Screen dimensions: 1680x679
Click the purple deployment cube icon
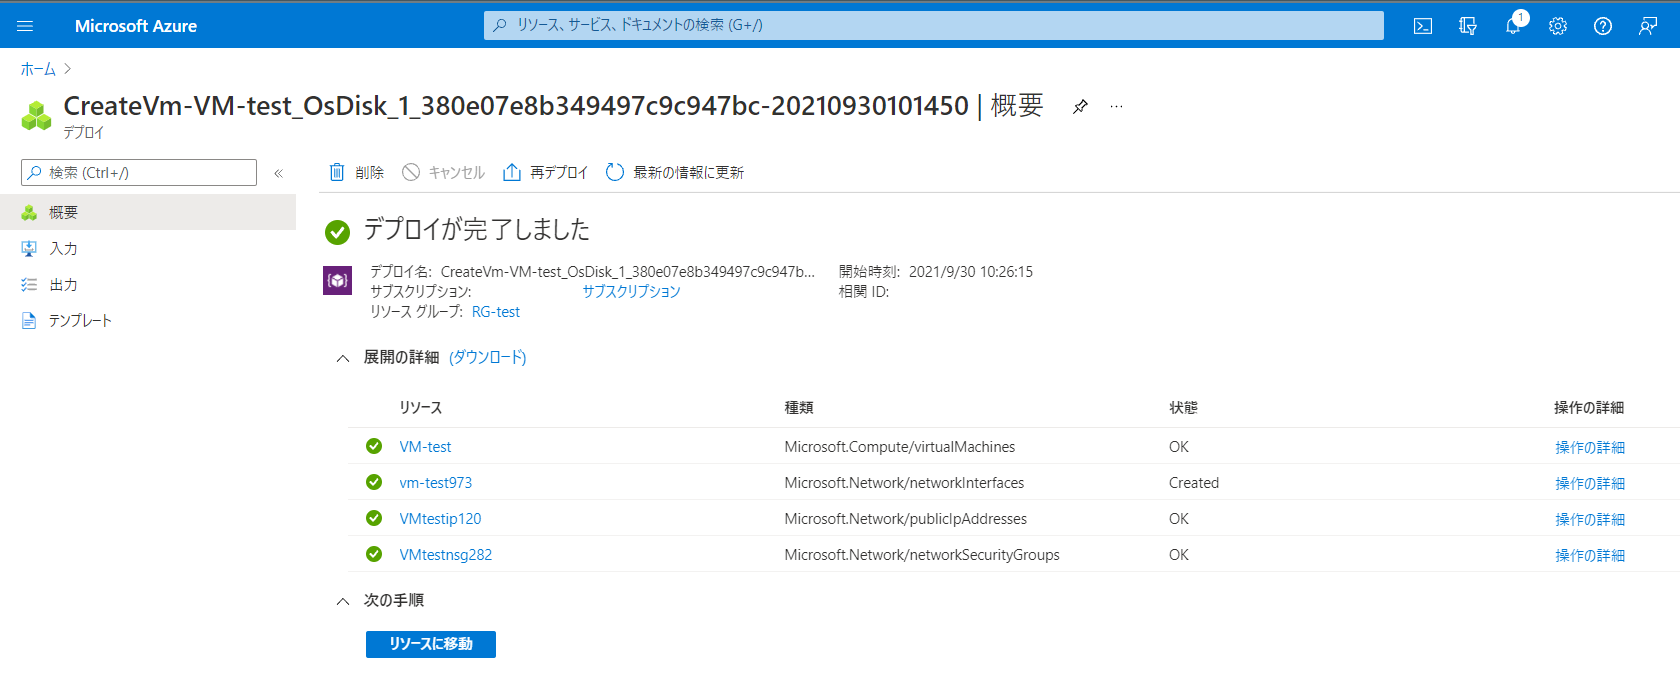(x=337, y=280)
